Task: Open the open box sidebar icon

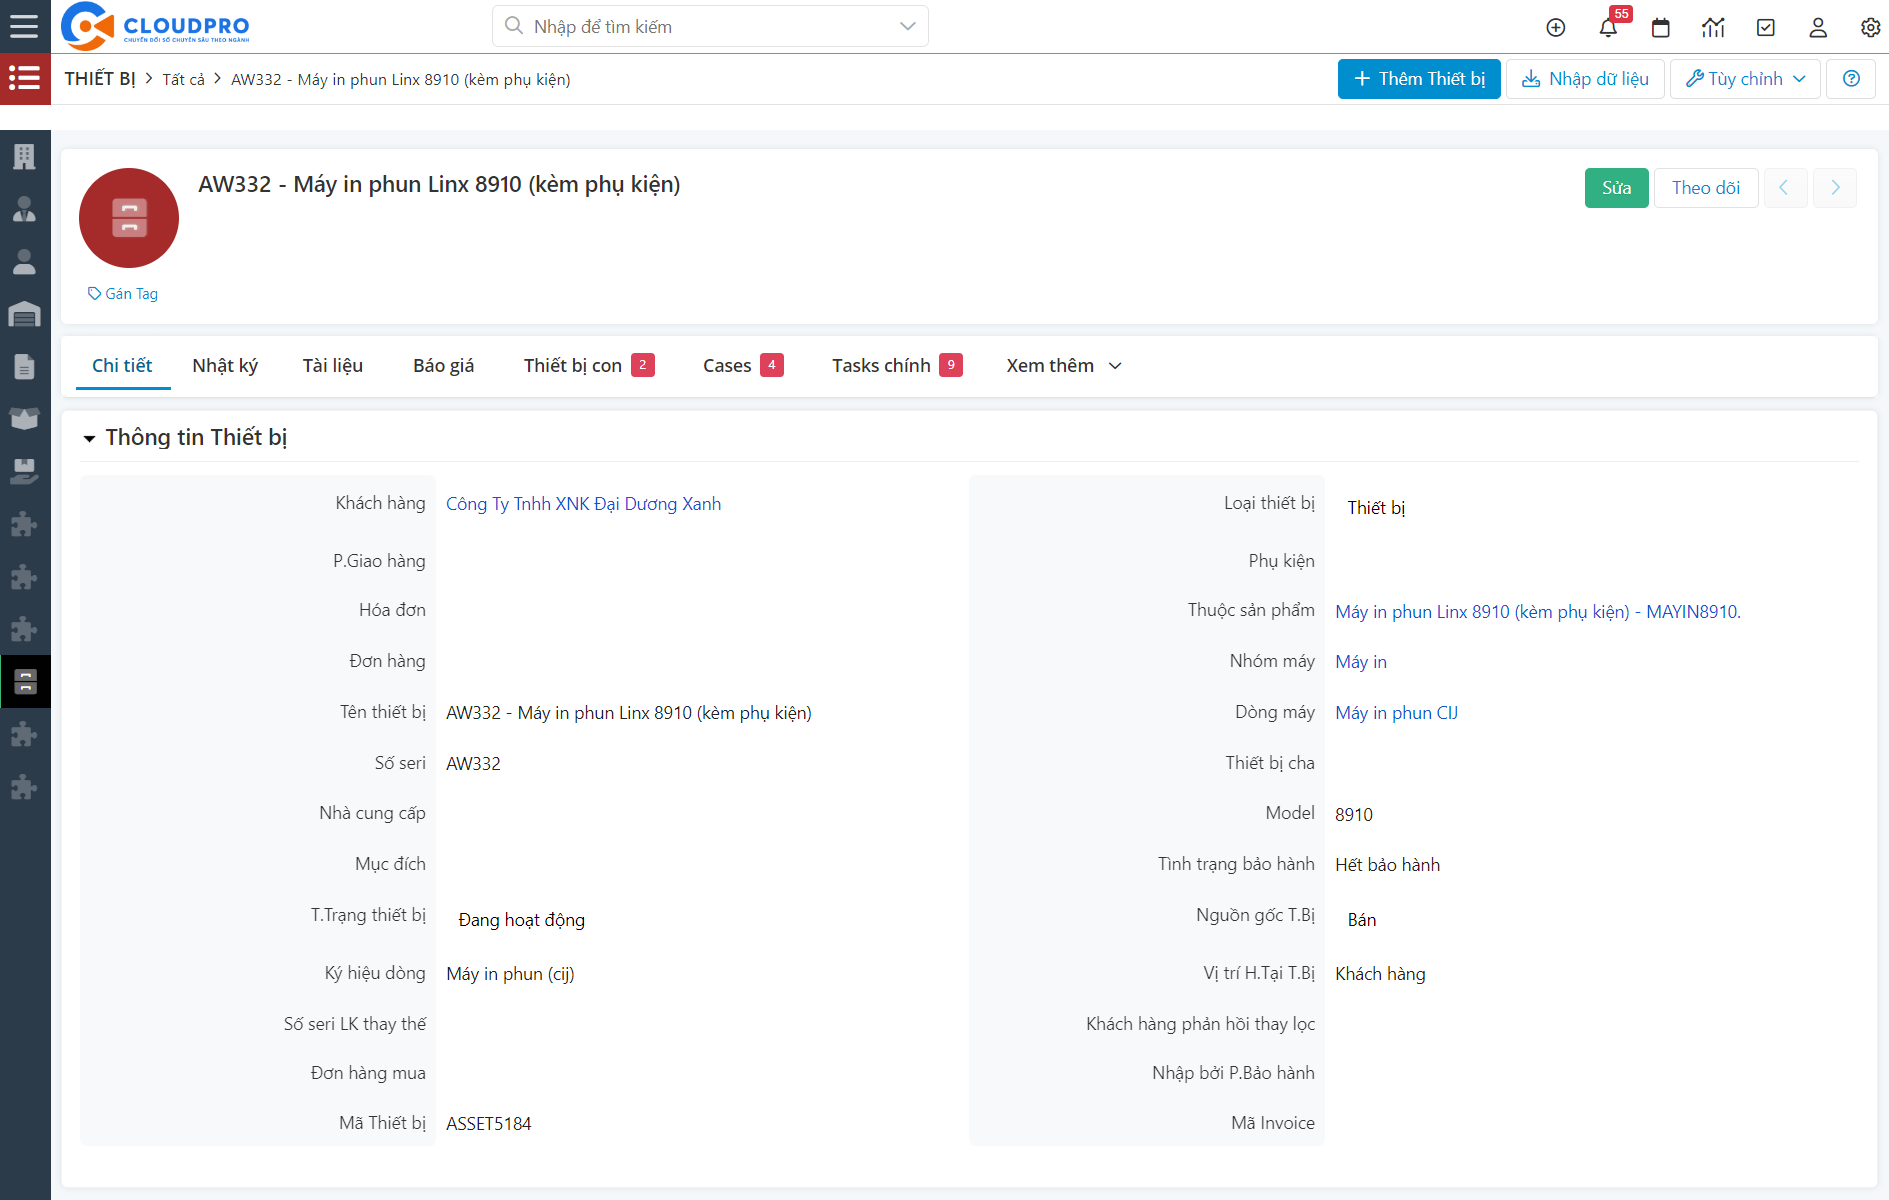Action: pyautogui.click(x=24, y=419)
